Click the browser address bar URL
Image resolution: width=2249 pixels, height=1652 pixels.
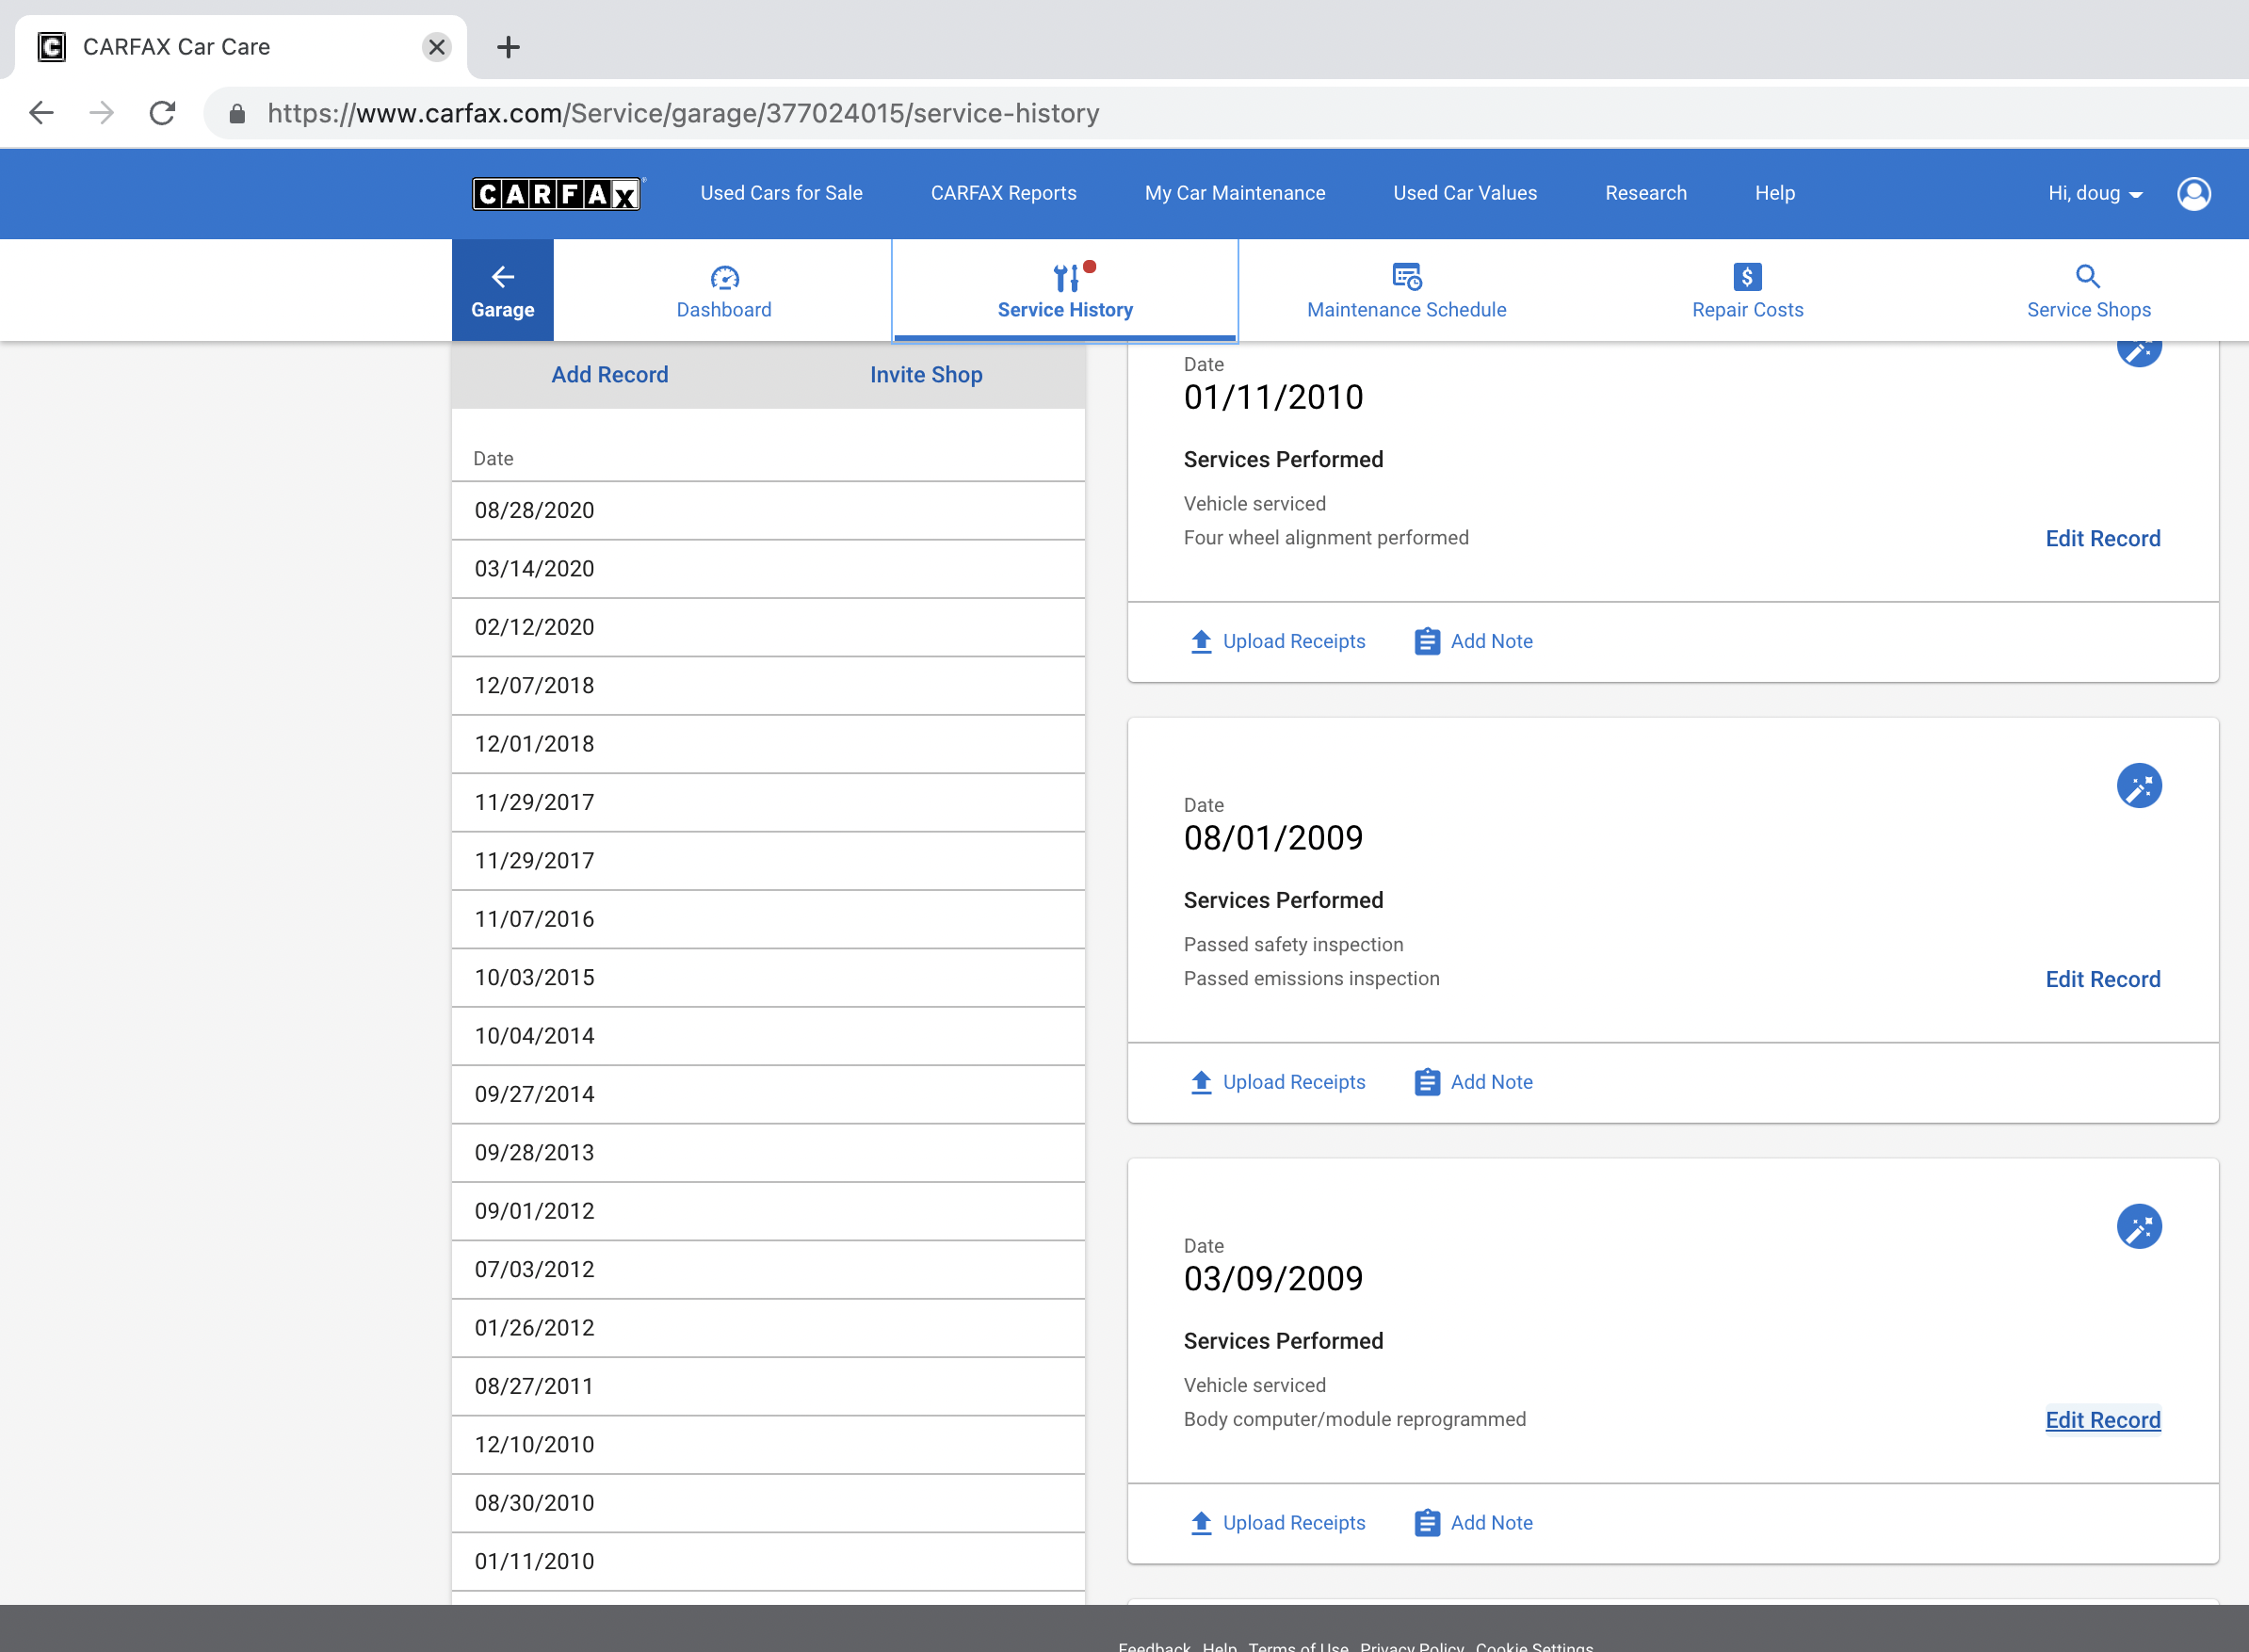coord(683,113)
